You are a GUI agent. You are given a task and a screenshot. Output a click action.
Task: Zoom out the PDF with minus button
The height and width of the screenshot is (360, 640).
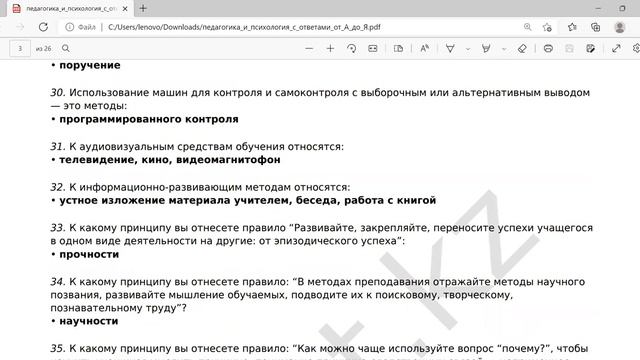(309, 49)
